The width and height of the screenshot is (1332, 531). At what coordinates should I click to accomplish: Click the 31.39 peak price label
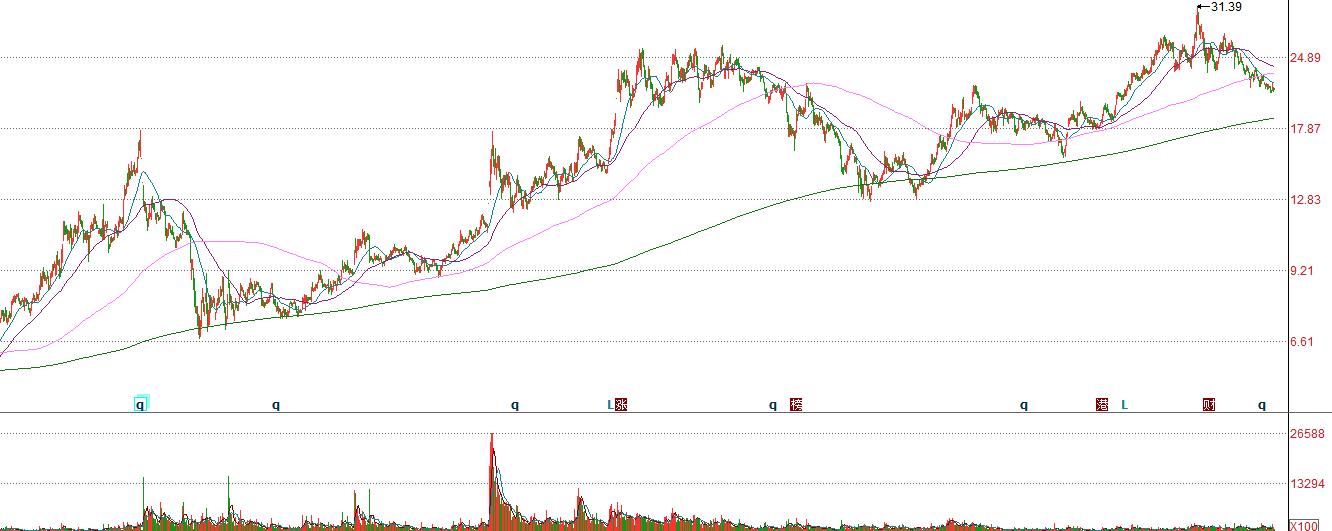coord(1226,7)
